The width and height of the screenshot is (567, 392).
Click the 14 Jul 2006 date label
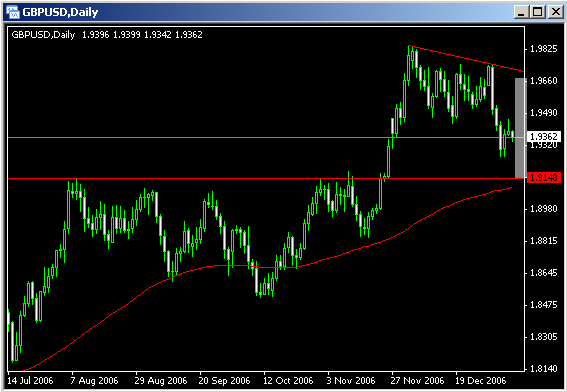coord(30,381)
